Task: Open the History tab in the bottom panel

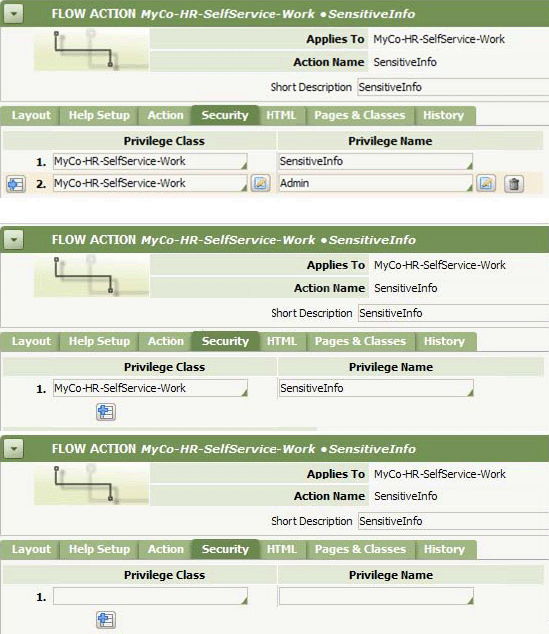Action: tap(444, 549)
